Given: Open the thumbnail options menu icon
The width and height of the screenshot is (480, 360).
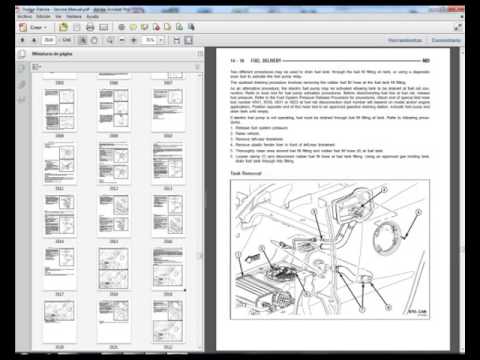Looking at the screenshot, I should [36, 67].
